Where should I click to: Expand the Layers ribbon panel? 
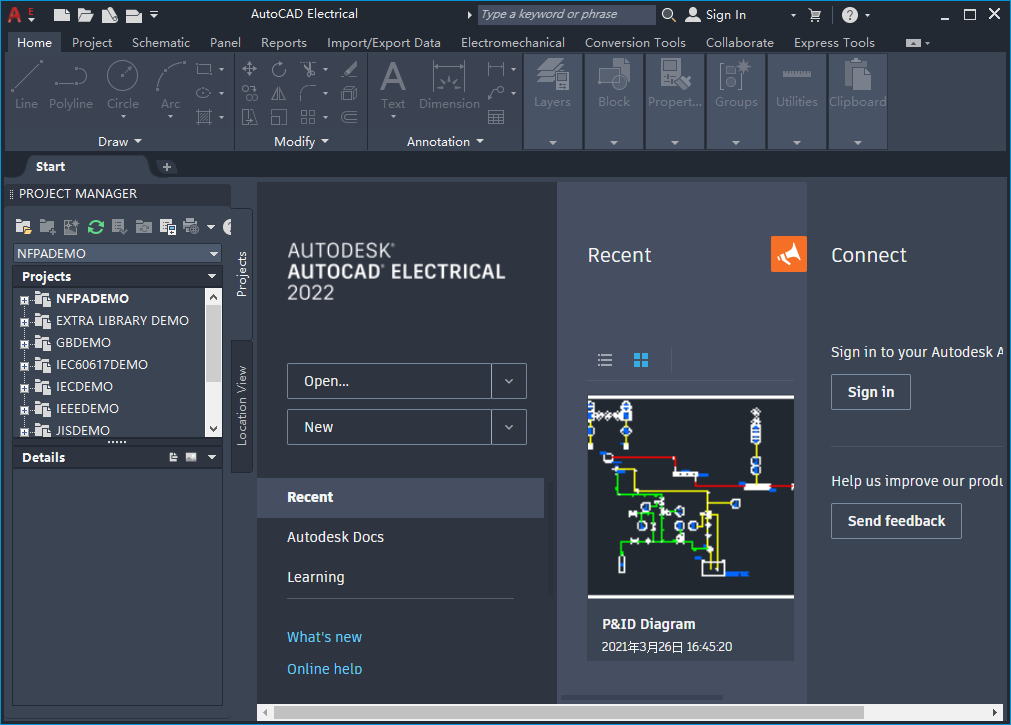coord(553,143)
